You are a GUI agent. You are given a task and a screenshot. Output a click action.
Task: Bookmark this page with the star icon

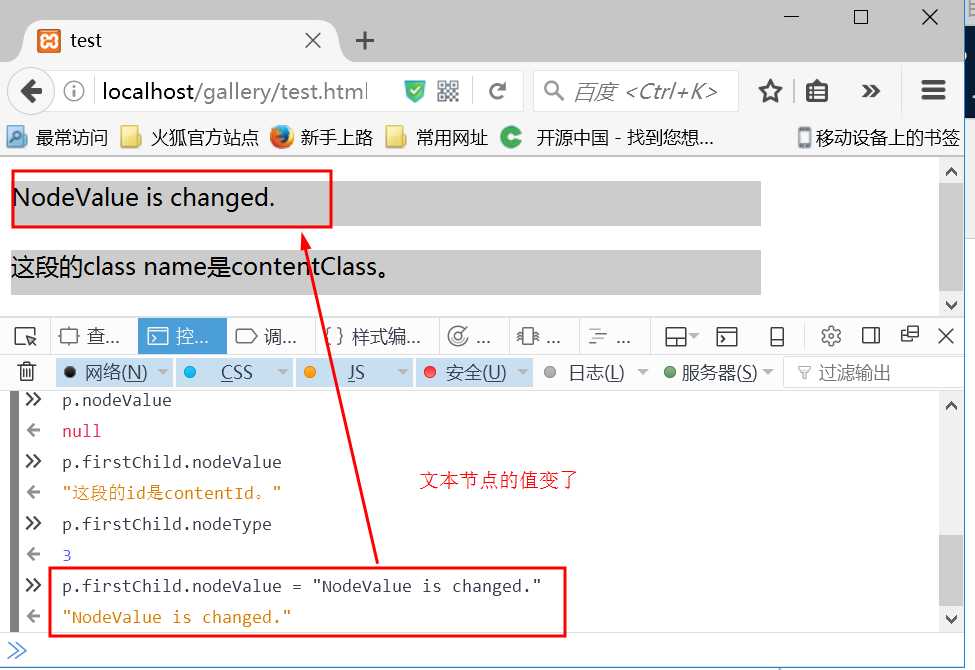[770, 91]
